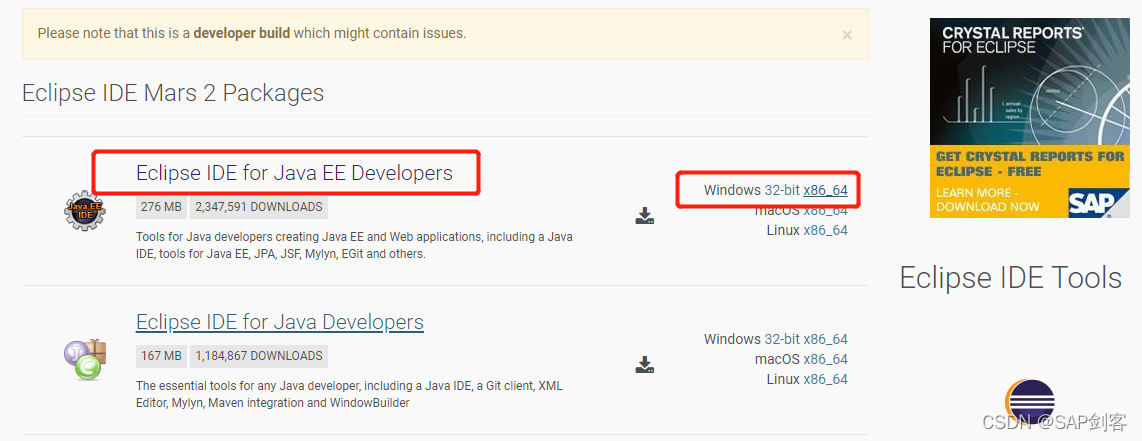
Task: Download Java EE Windows 32-bit build
Action: (x=782, y=191)
